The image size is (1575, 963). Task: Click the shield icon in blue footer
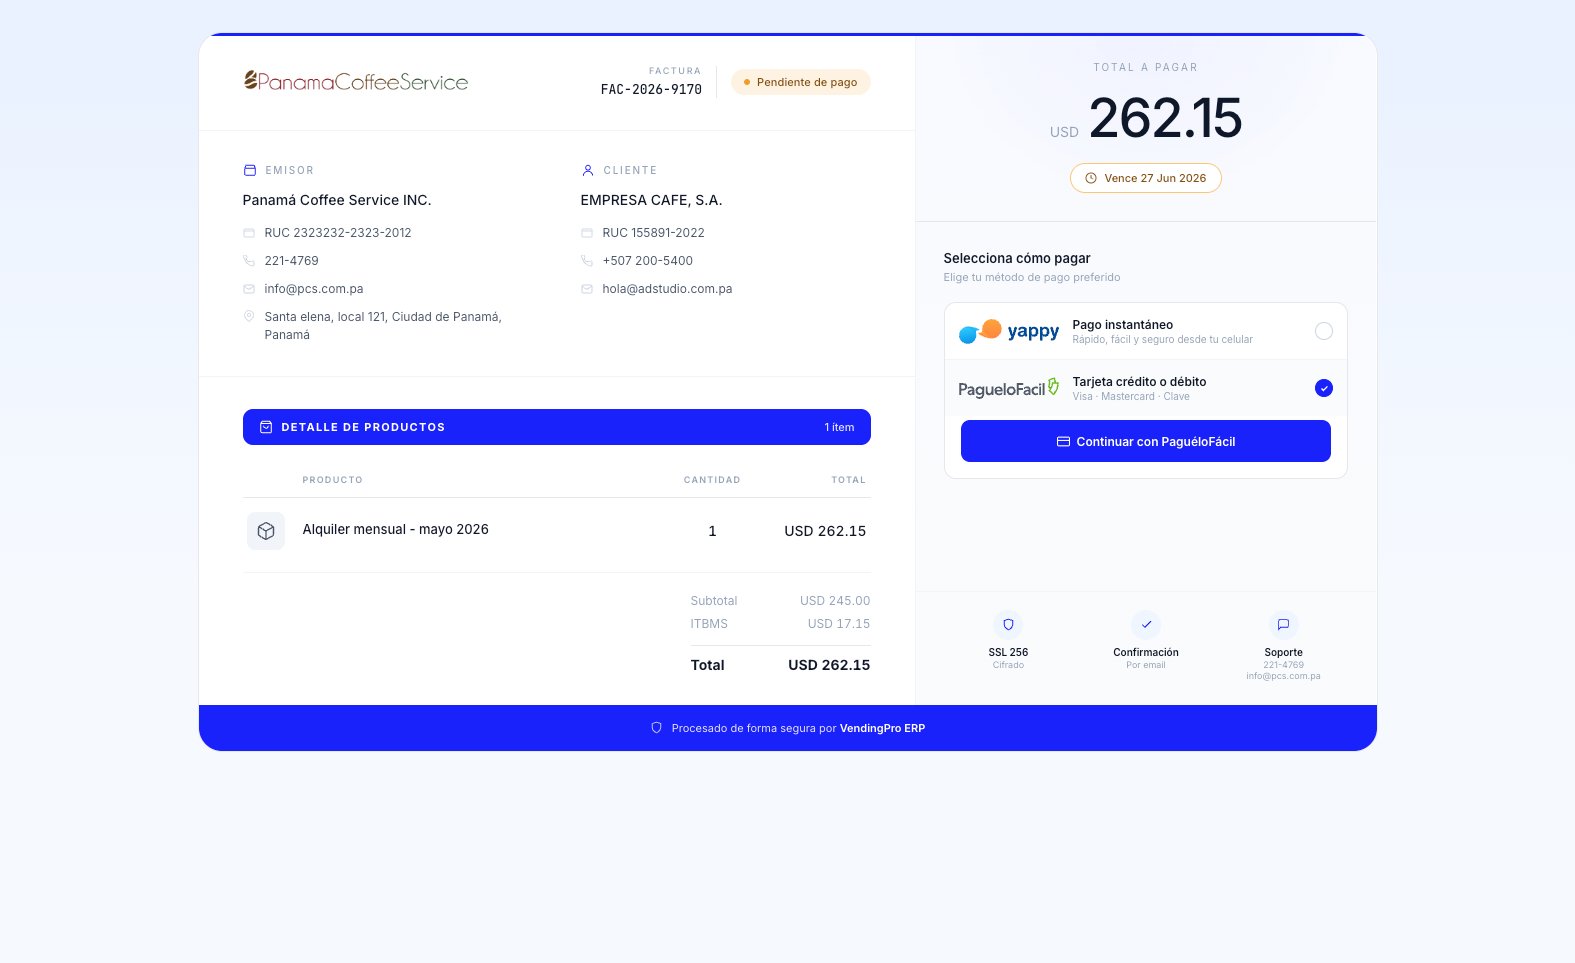tap(657, 728)
